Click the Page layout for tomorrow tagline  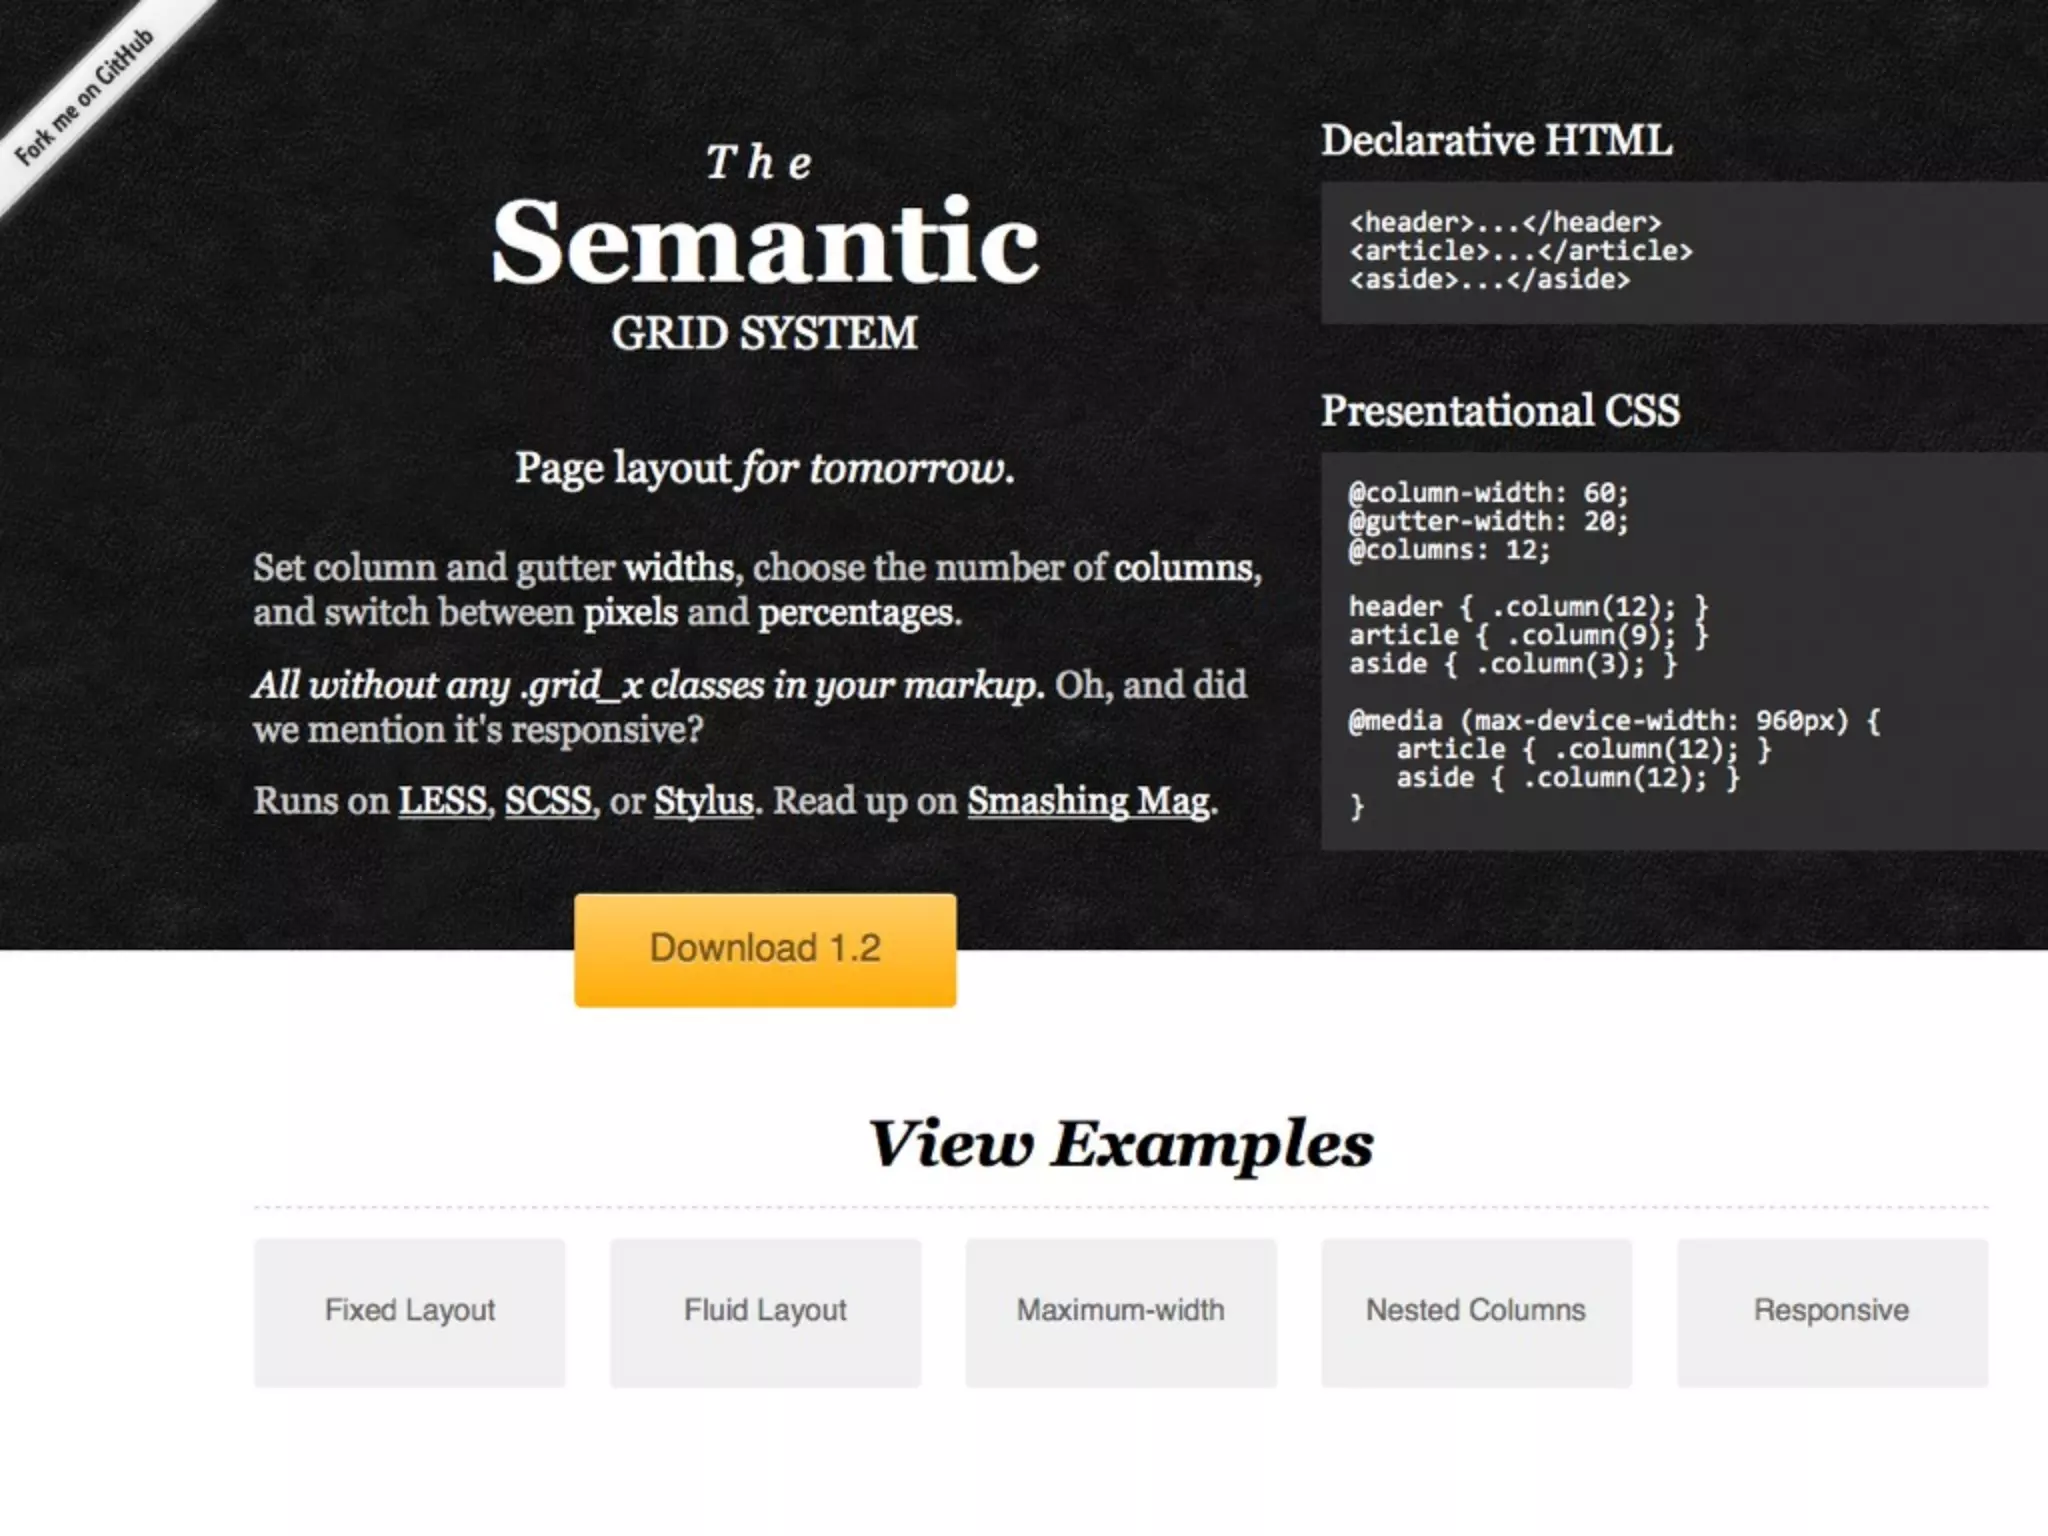(x=765, y=468)
